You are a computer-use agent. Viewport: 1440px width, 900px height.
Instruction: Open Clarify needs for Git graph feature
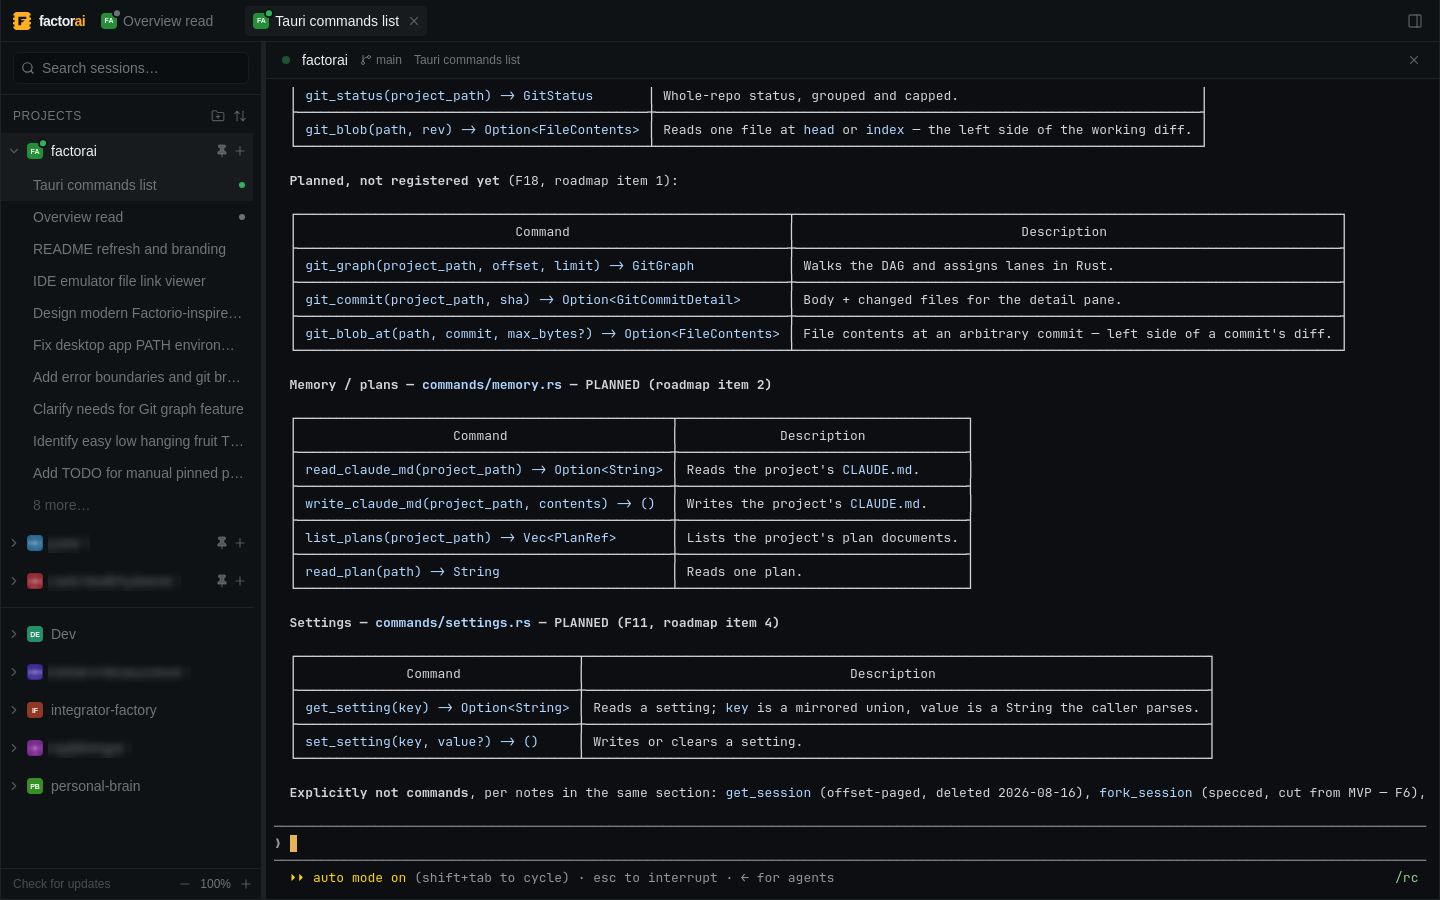coord(127,409)
